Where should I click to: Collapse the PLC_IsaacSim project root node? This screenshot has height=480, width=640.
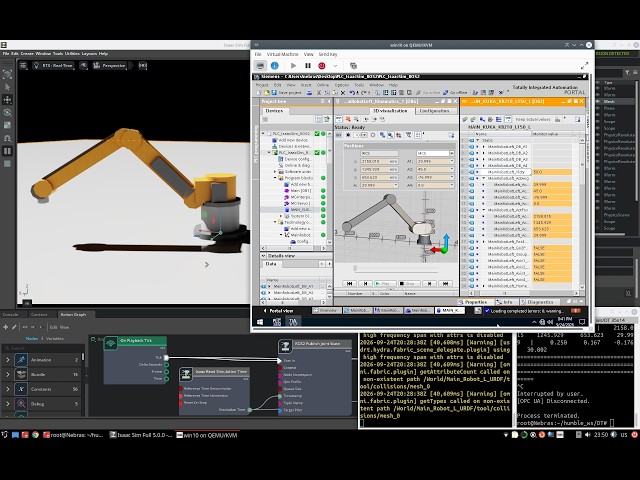[x=264, y=133]
